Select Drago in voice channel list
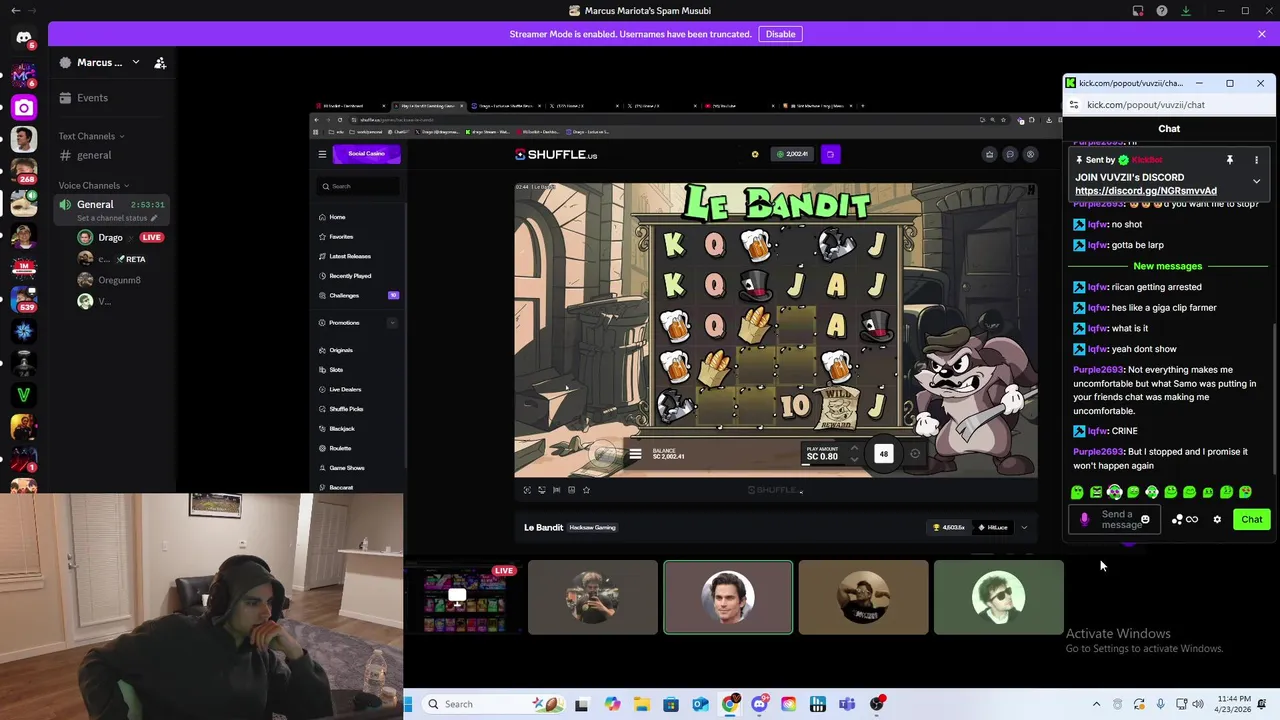Screen dimensions: 1280x720 click(110, 238)
